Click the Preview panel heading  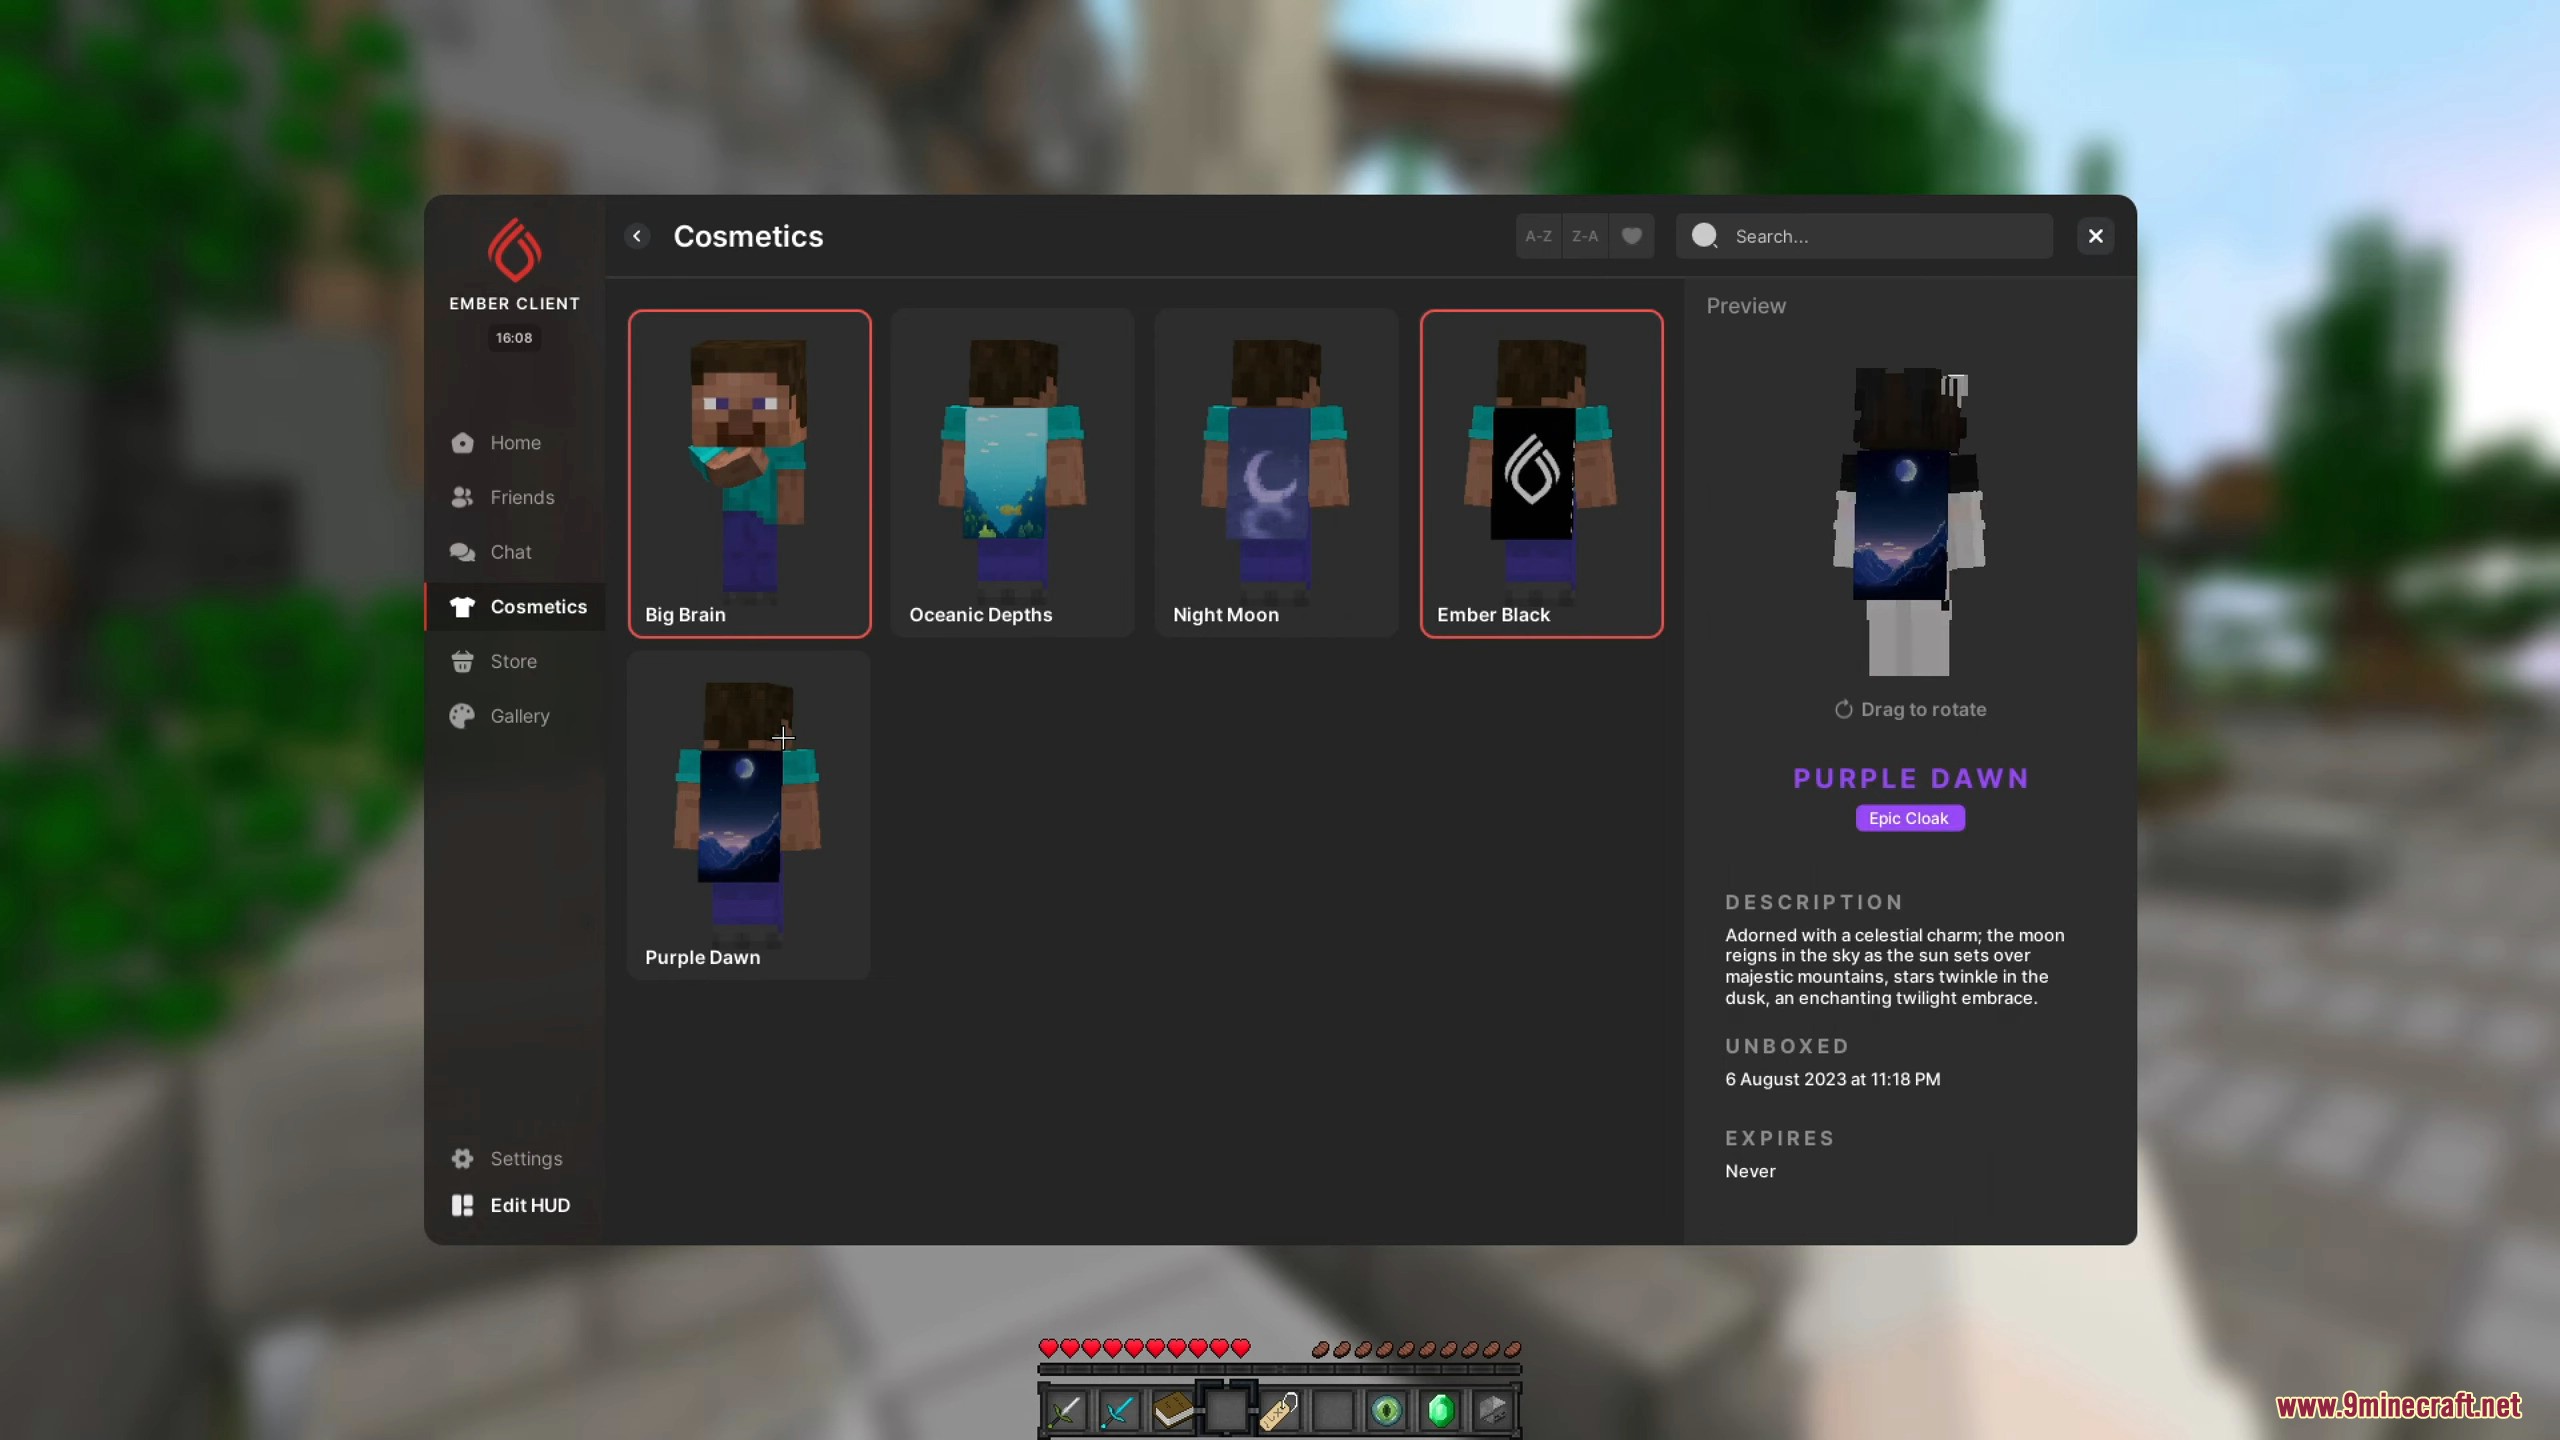(1746, 306)
